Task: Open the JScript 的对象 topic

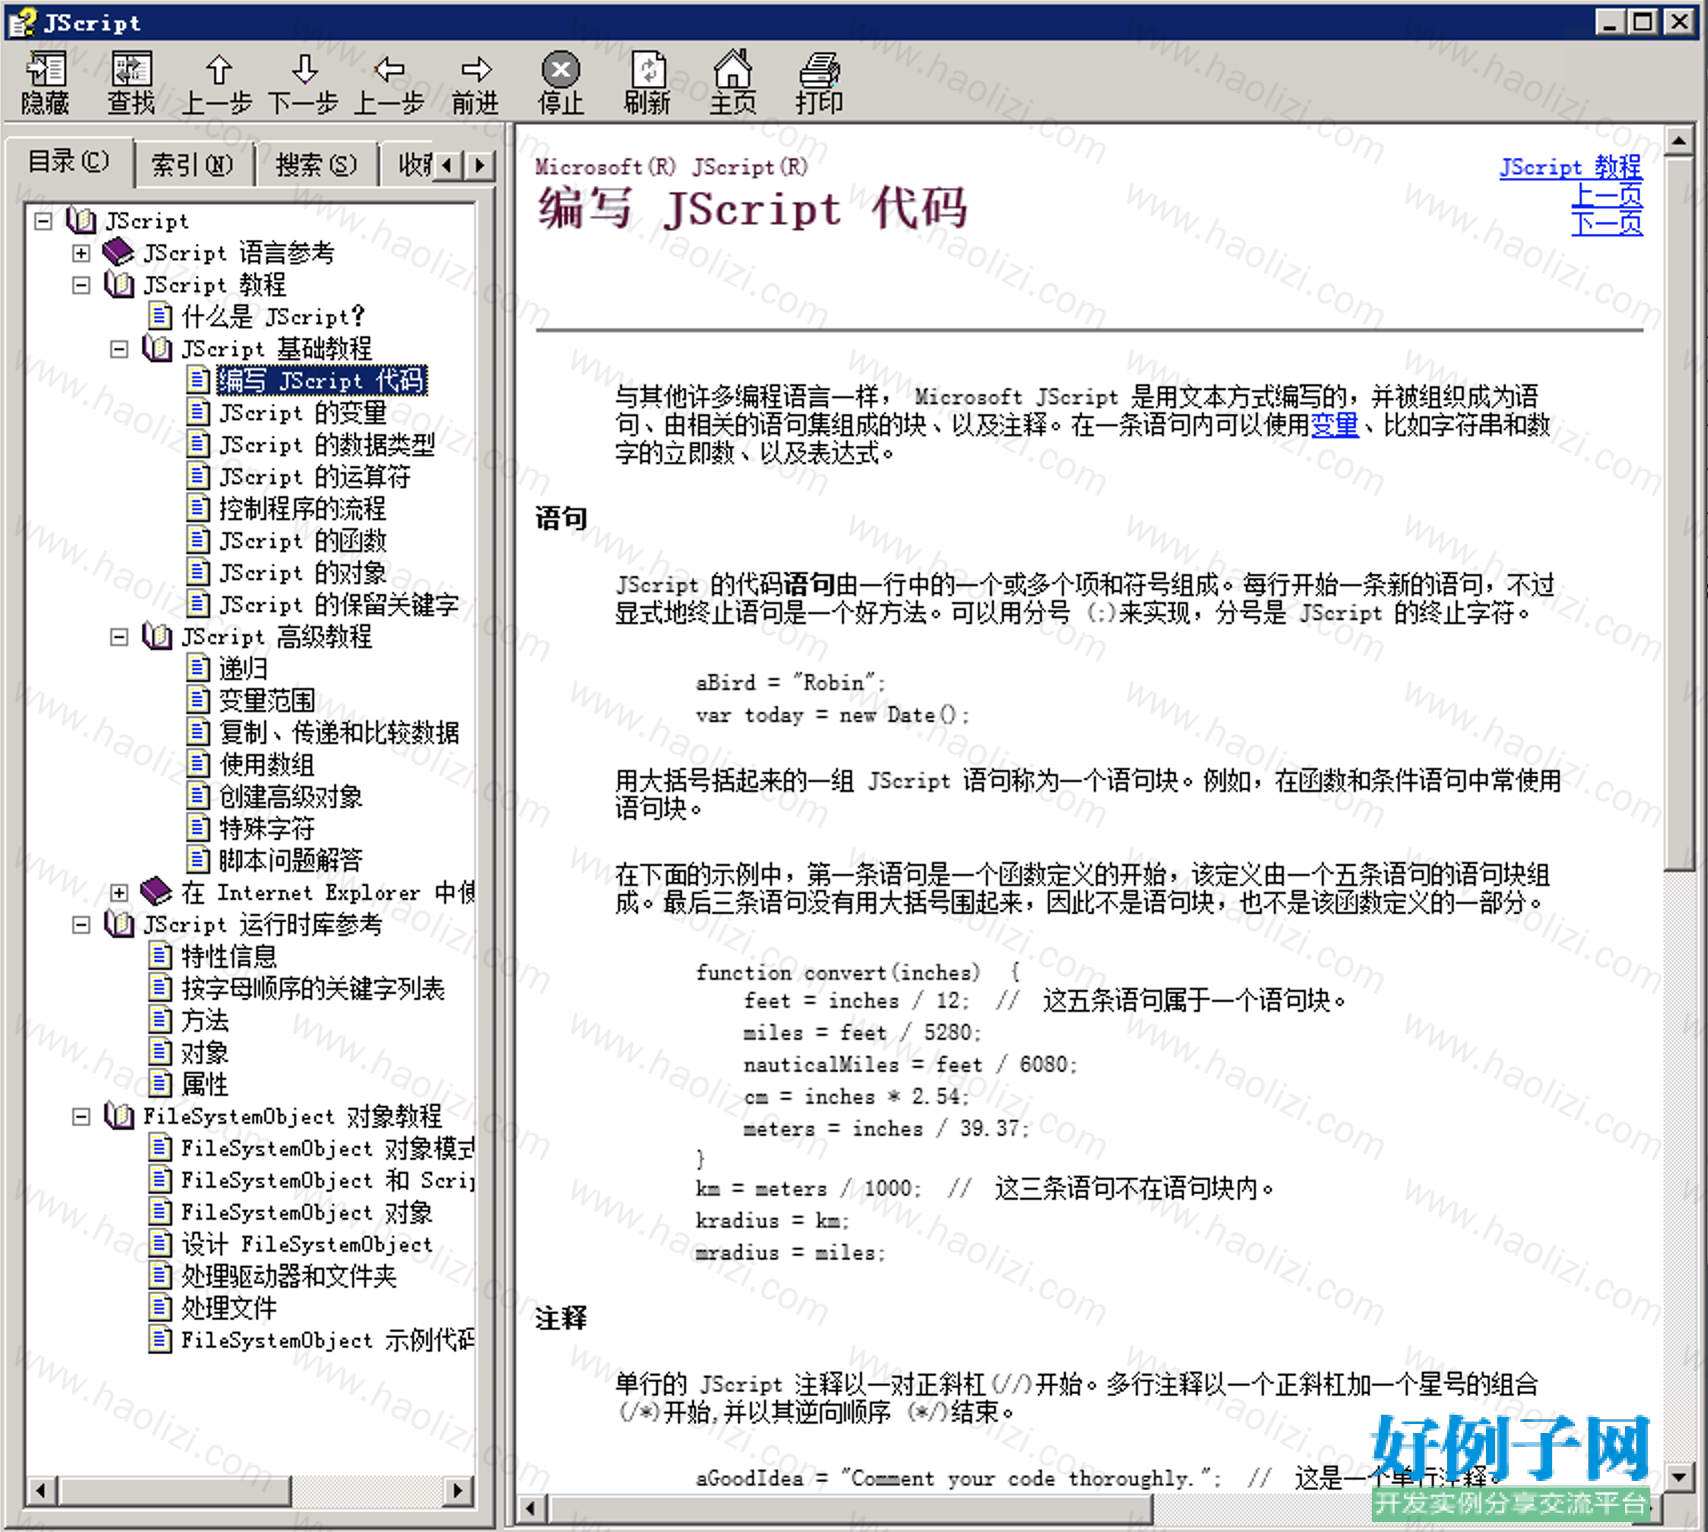Action: 303,573
